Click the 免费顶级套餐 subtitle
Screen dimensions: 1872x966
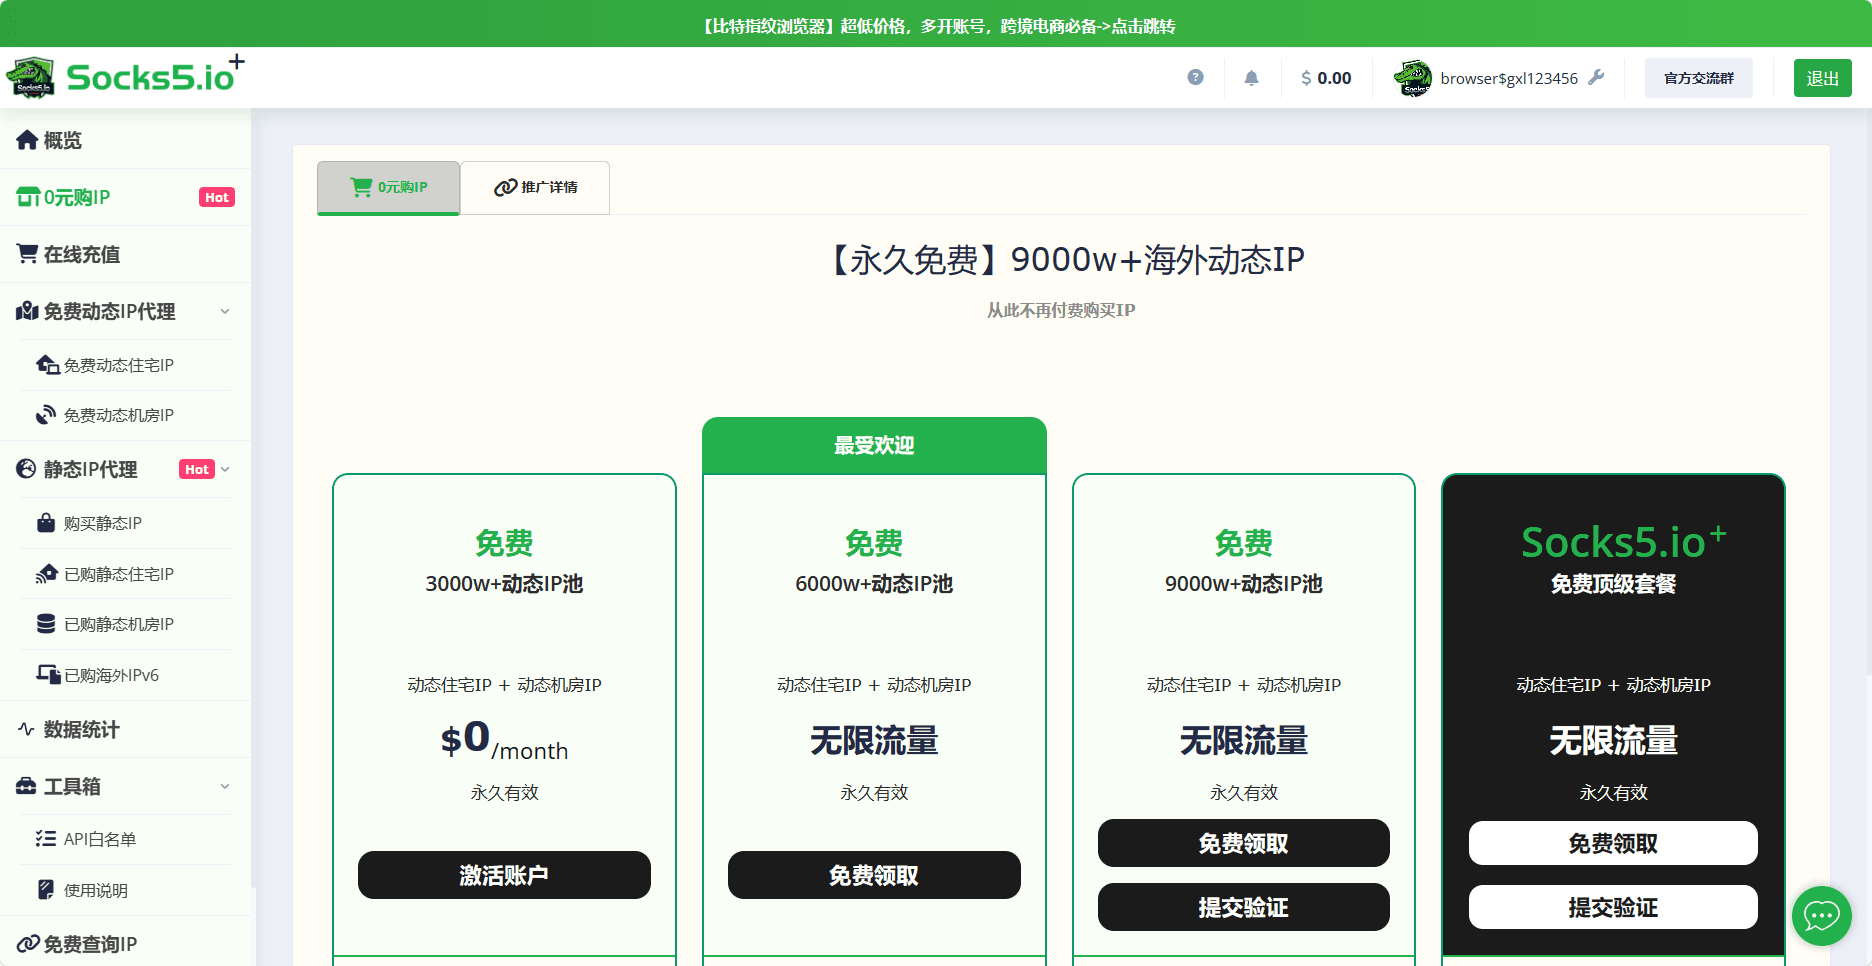[x=1613, y=584]
